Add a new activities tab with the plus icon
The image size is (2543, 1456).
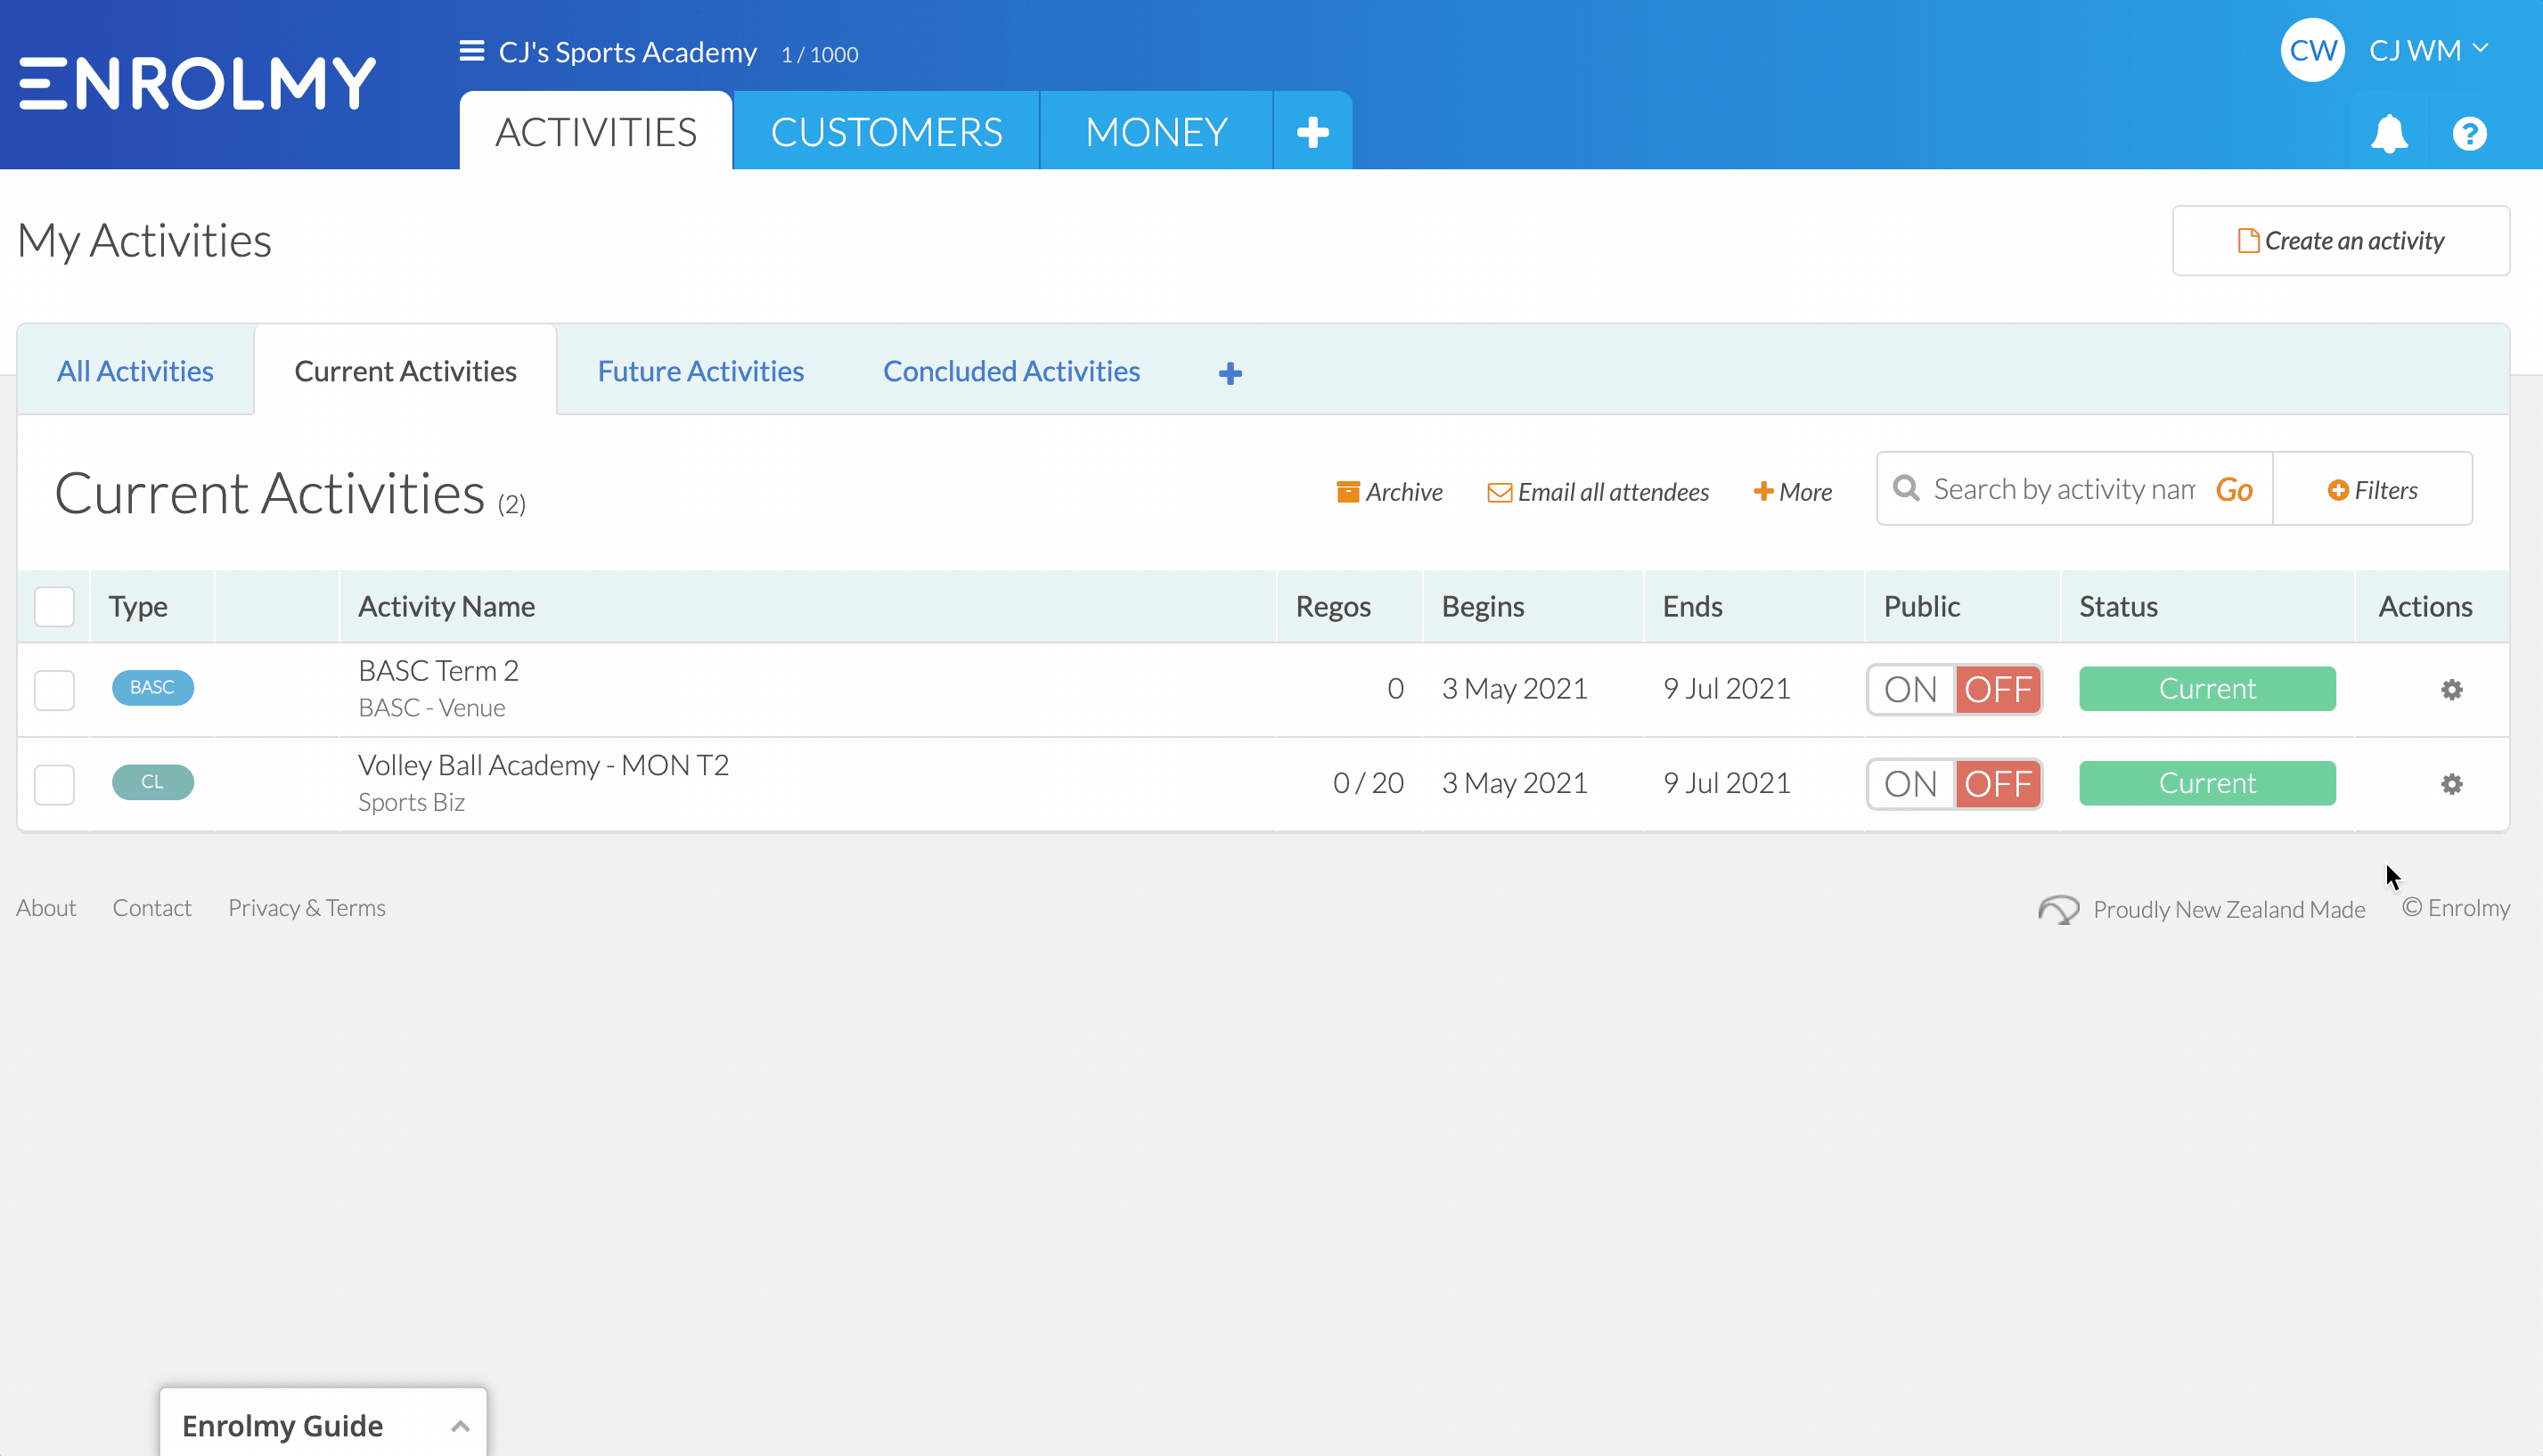(1230, 373)
